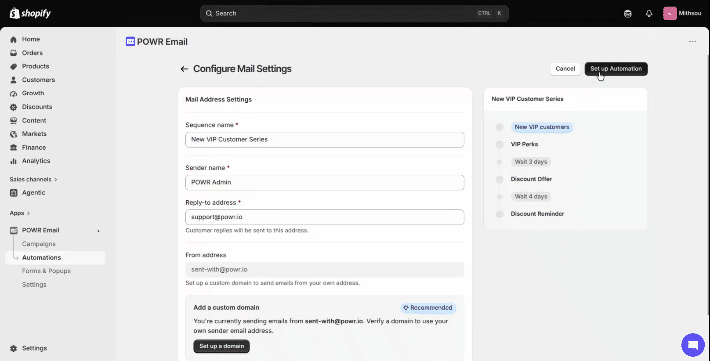Viewport: 710px width, 361px height.
Task: Select the Discount Reminder step
Action: [537, 214]
